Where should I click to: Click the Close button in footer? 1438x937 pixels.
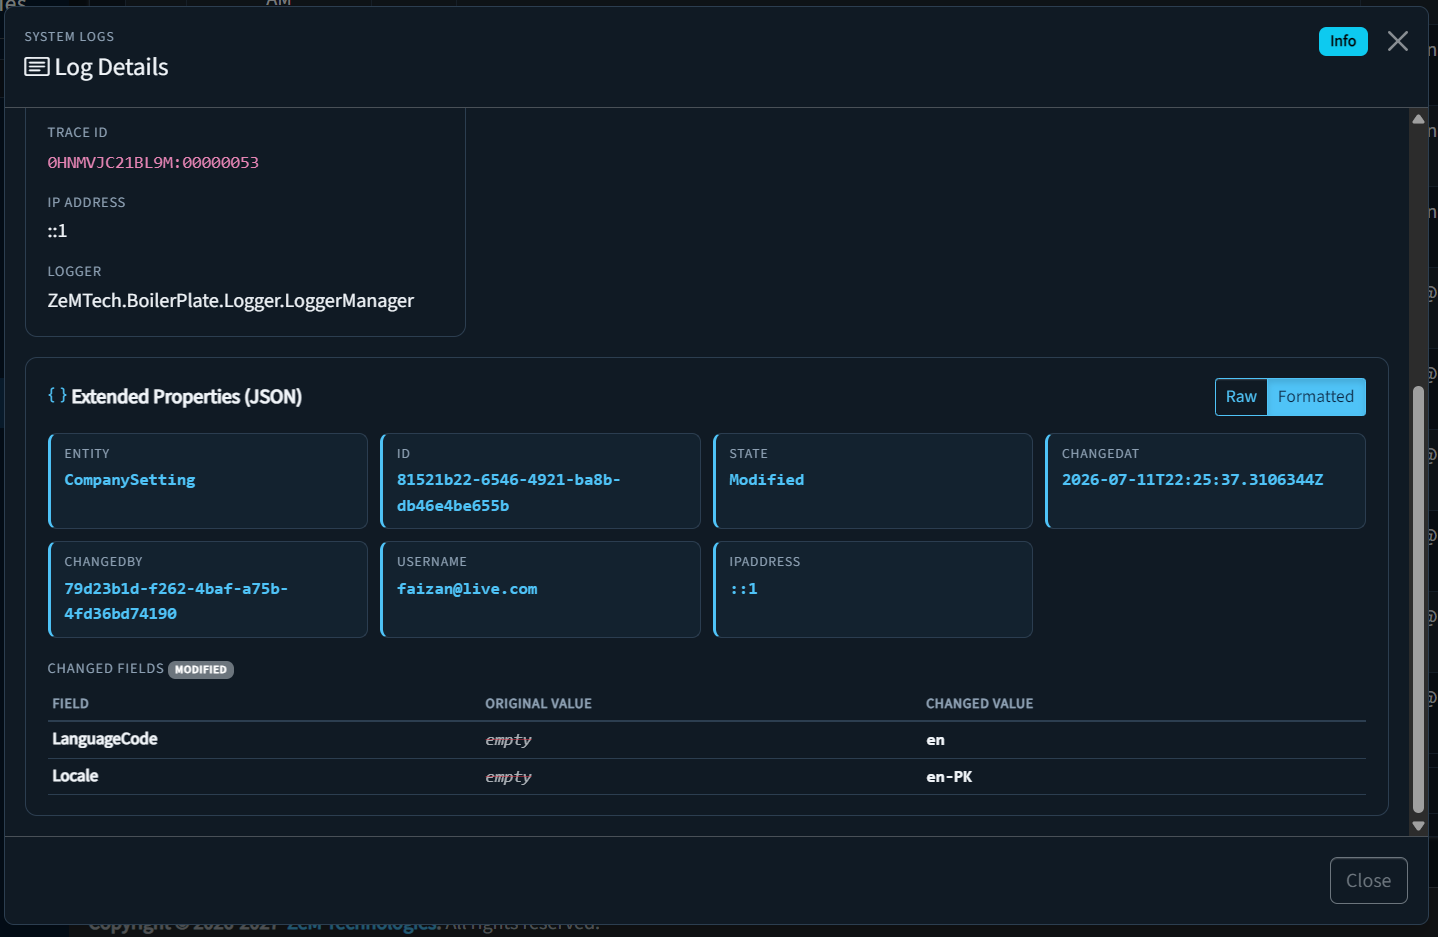[x=1368, y=880]
